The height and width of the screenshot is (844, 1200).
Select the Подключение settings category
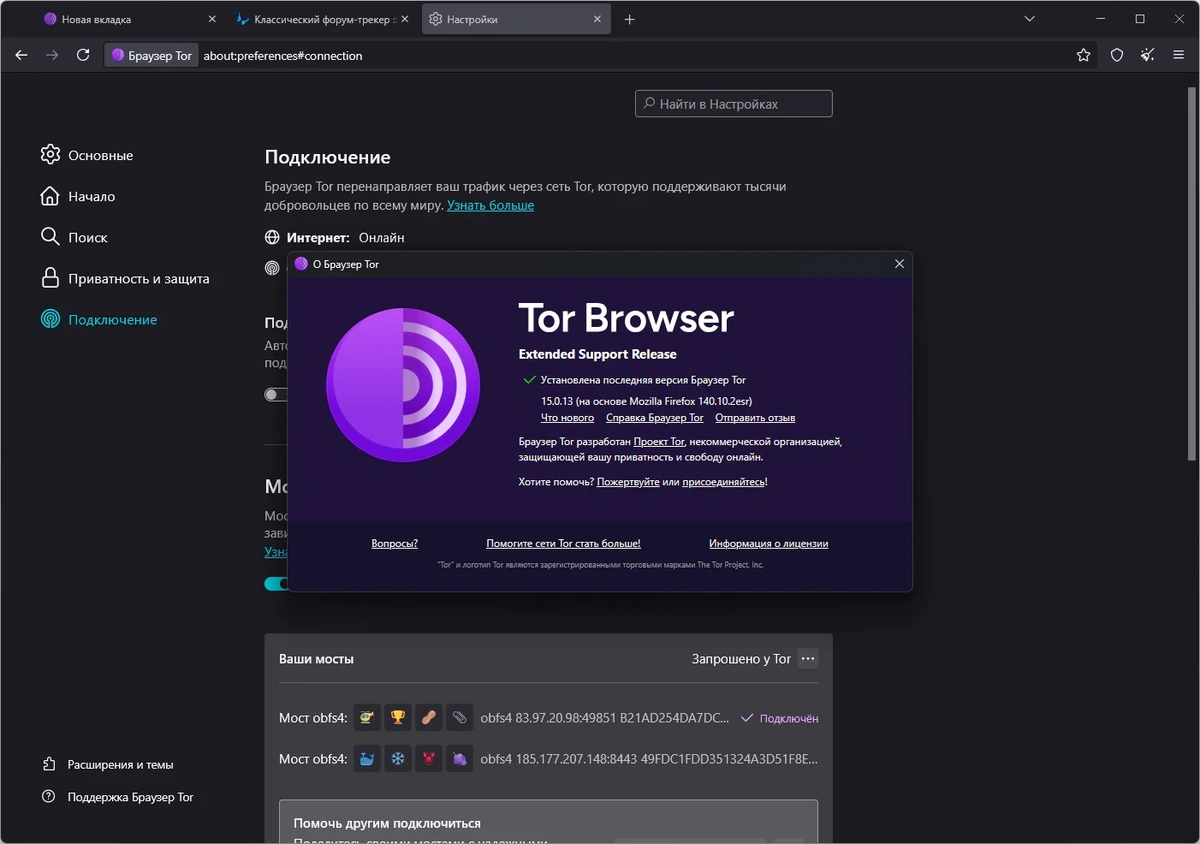tap(99, 319)
